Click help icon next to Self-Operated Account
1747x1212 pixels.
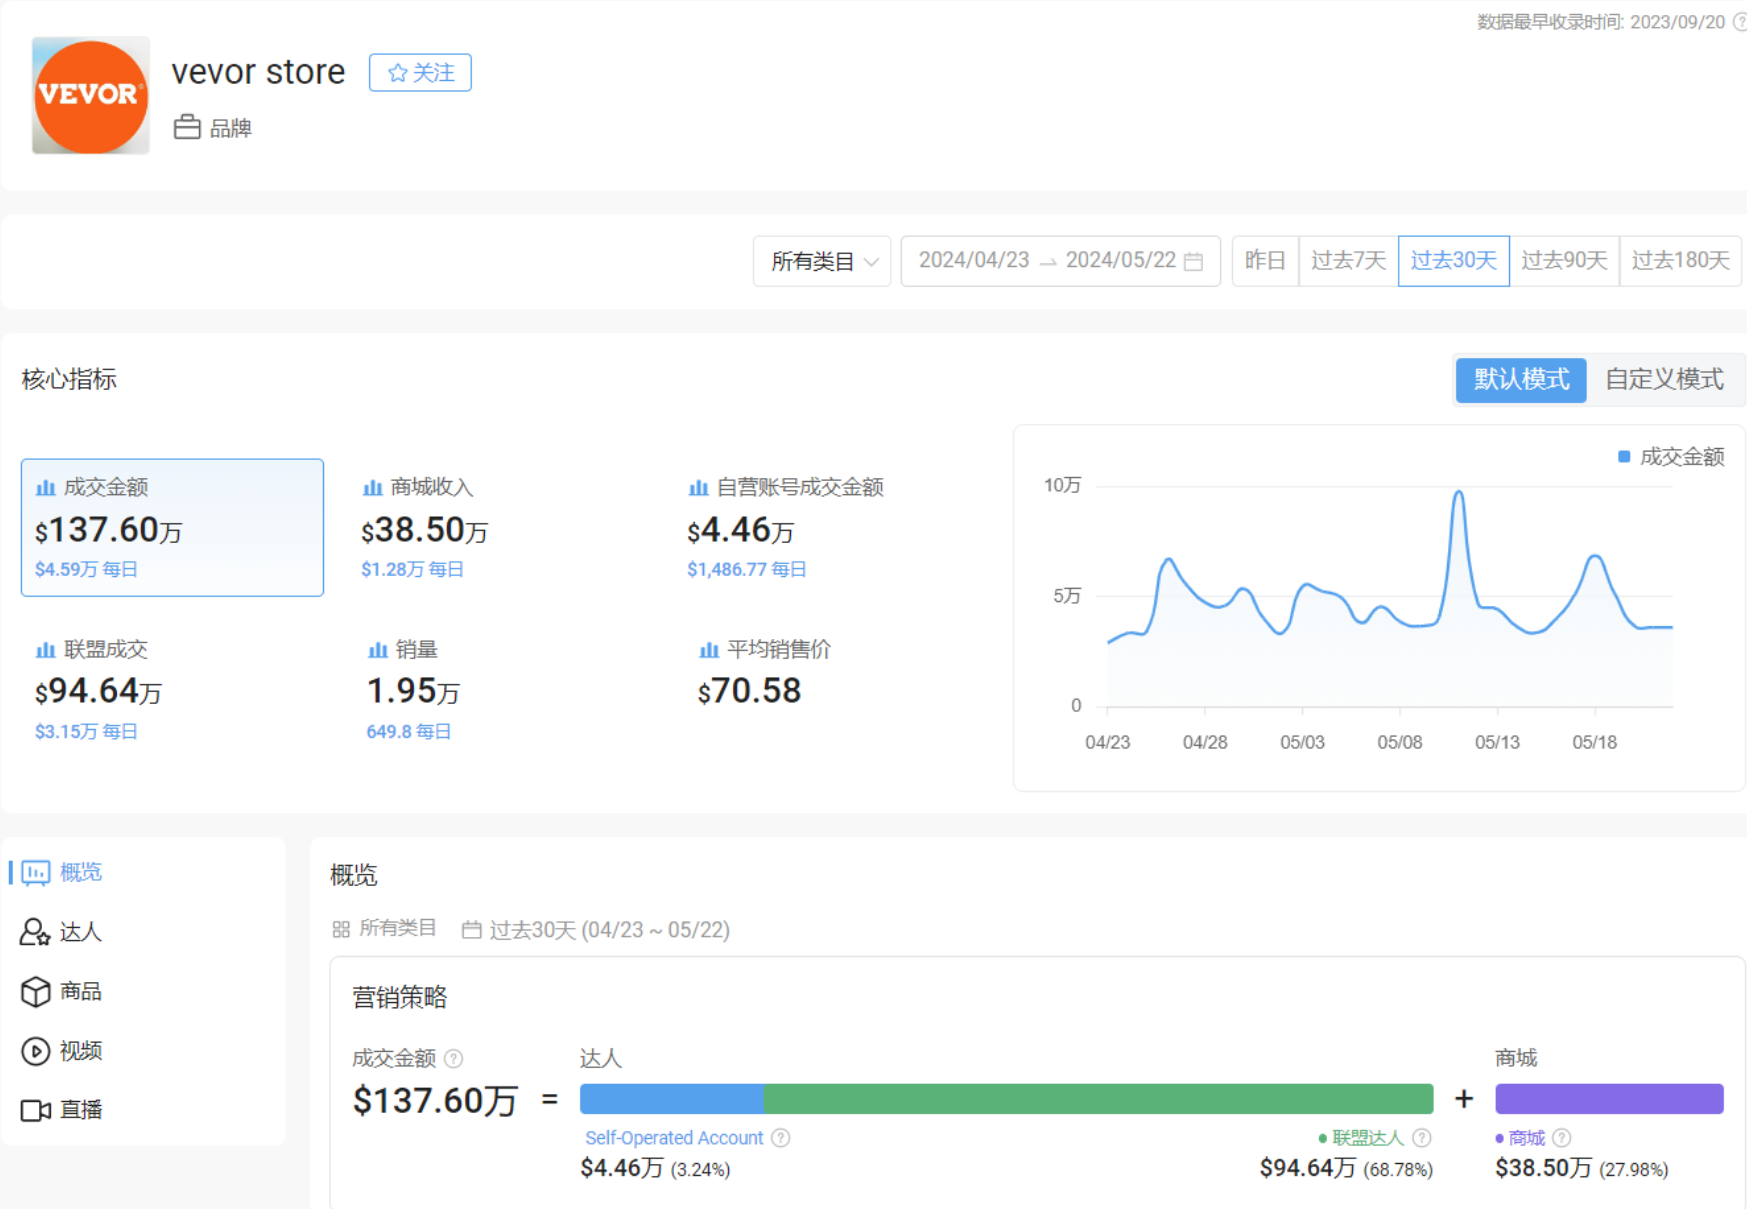click(781, 1138)
